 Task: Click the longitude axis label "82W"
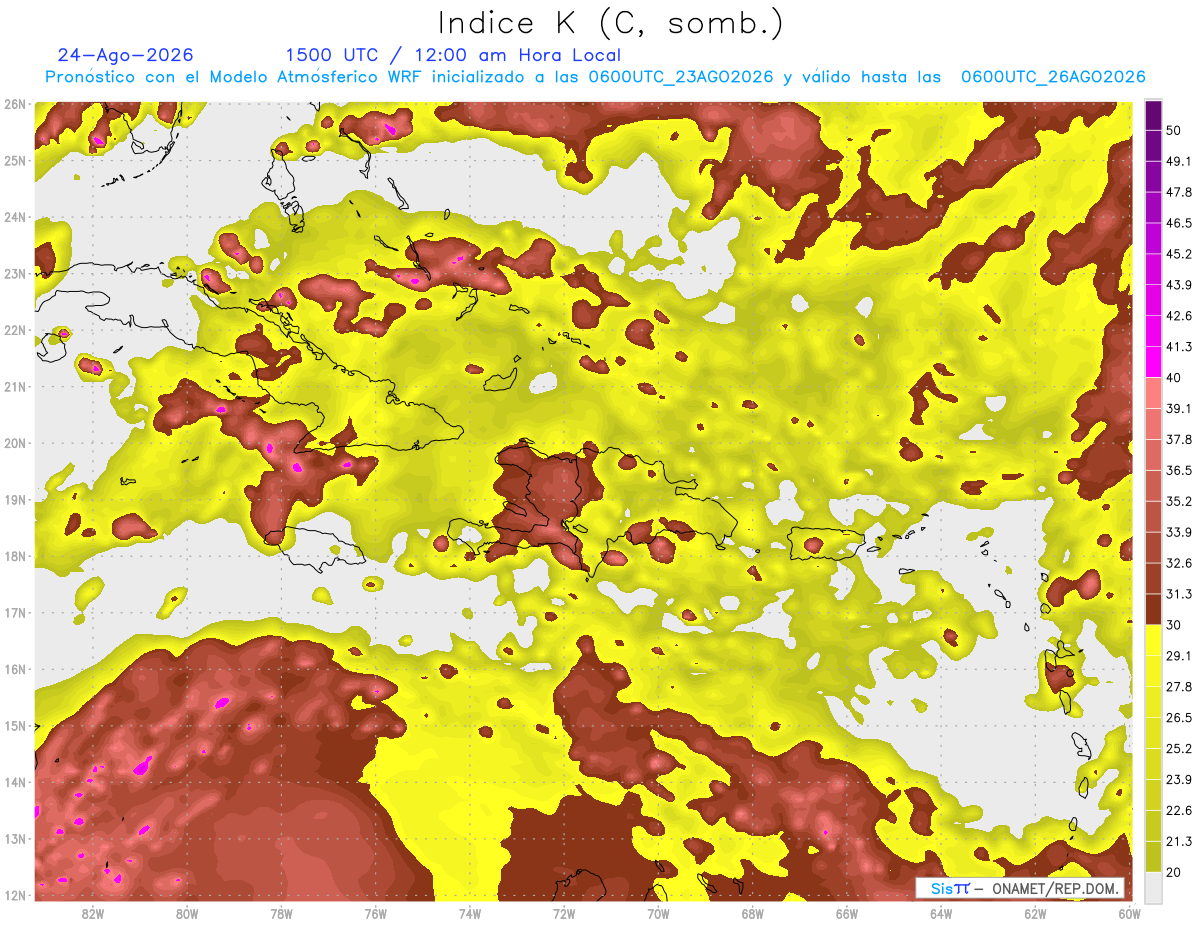[93, 914]
